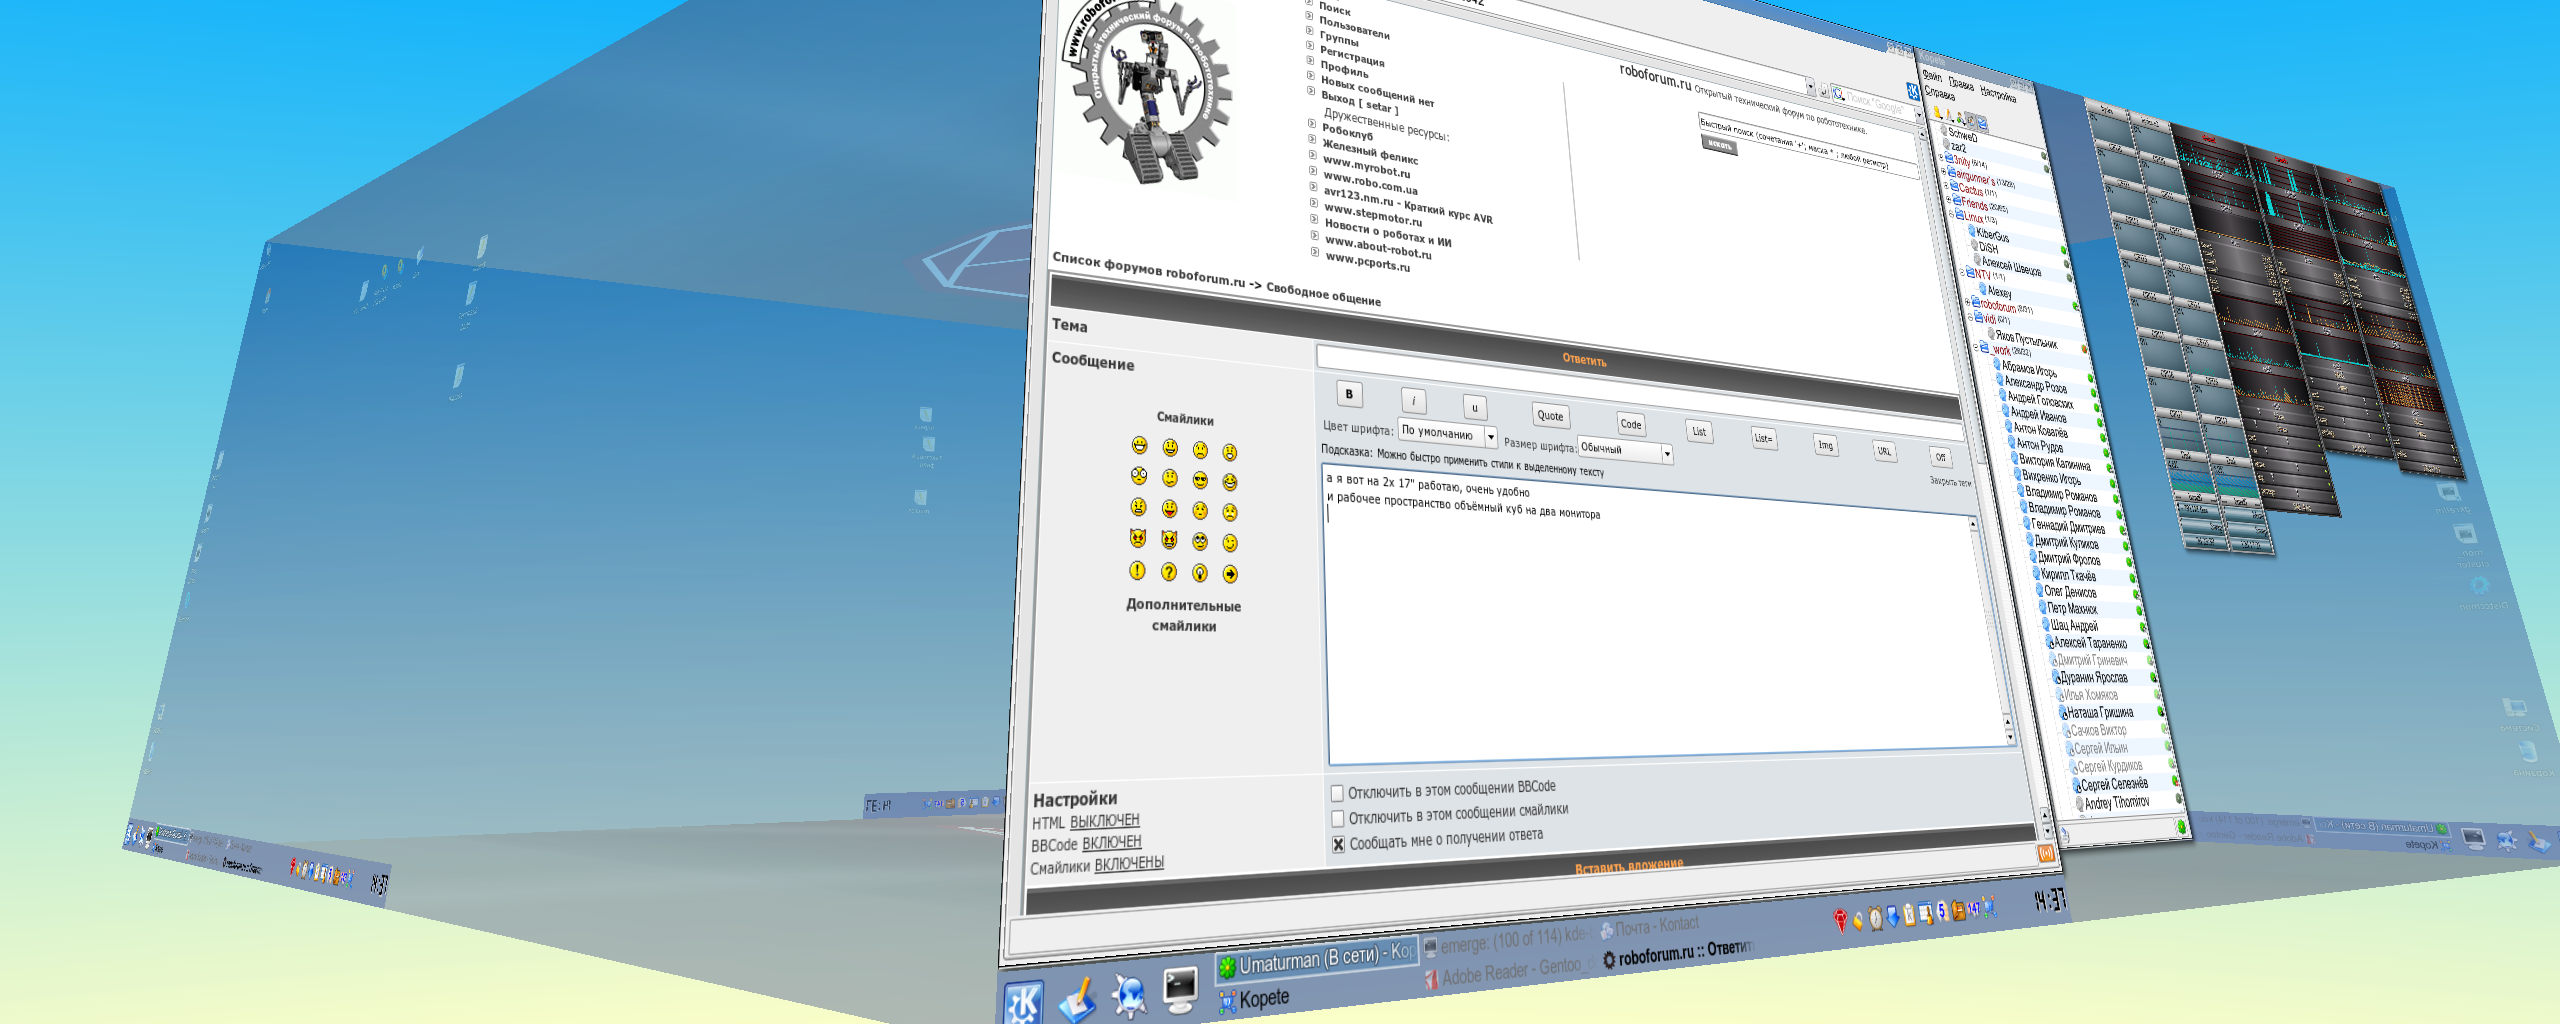Viewport: 2560px width, 1024px height.
Task: Collapse the _work group in Kopete
Action: (x=1977, y=347)
